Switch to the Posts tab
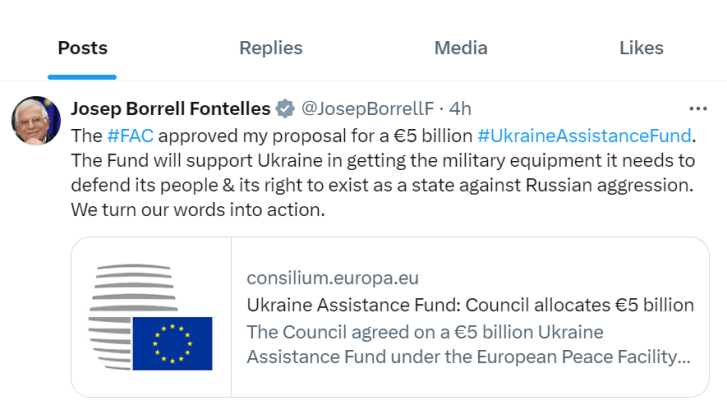The image size is (727, 405). (82, 48)
